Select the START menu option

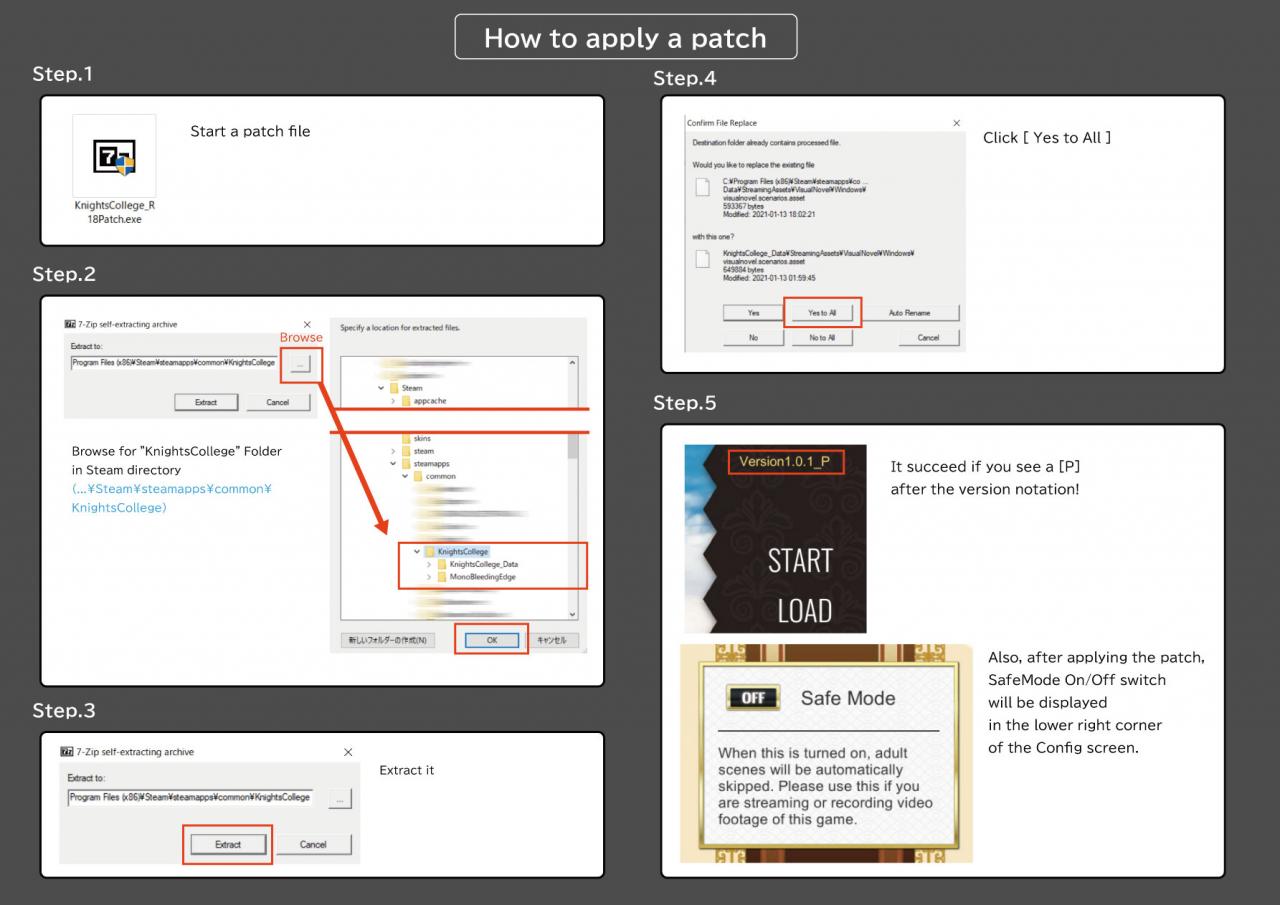coord(800,561)
